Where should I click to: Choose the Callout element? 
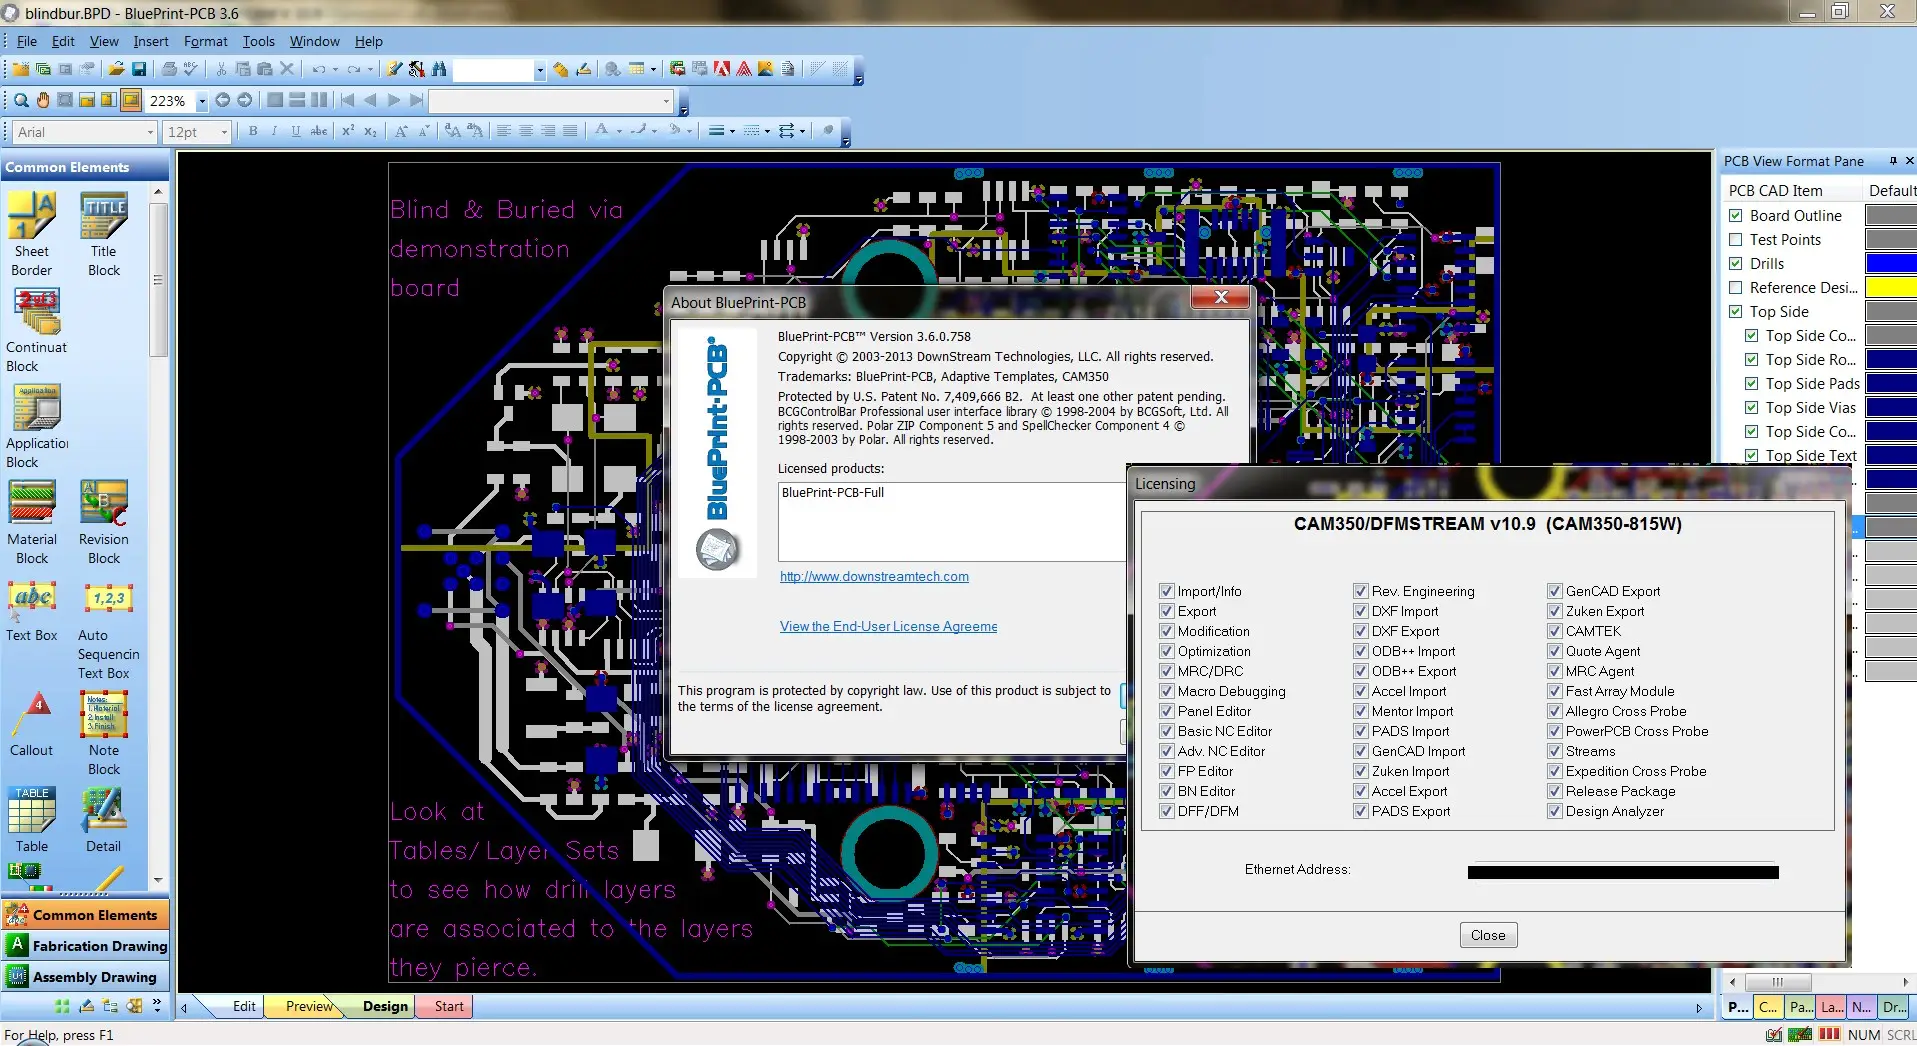point(32,724)
